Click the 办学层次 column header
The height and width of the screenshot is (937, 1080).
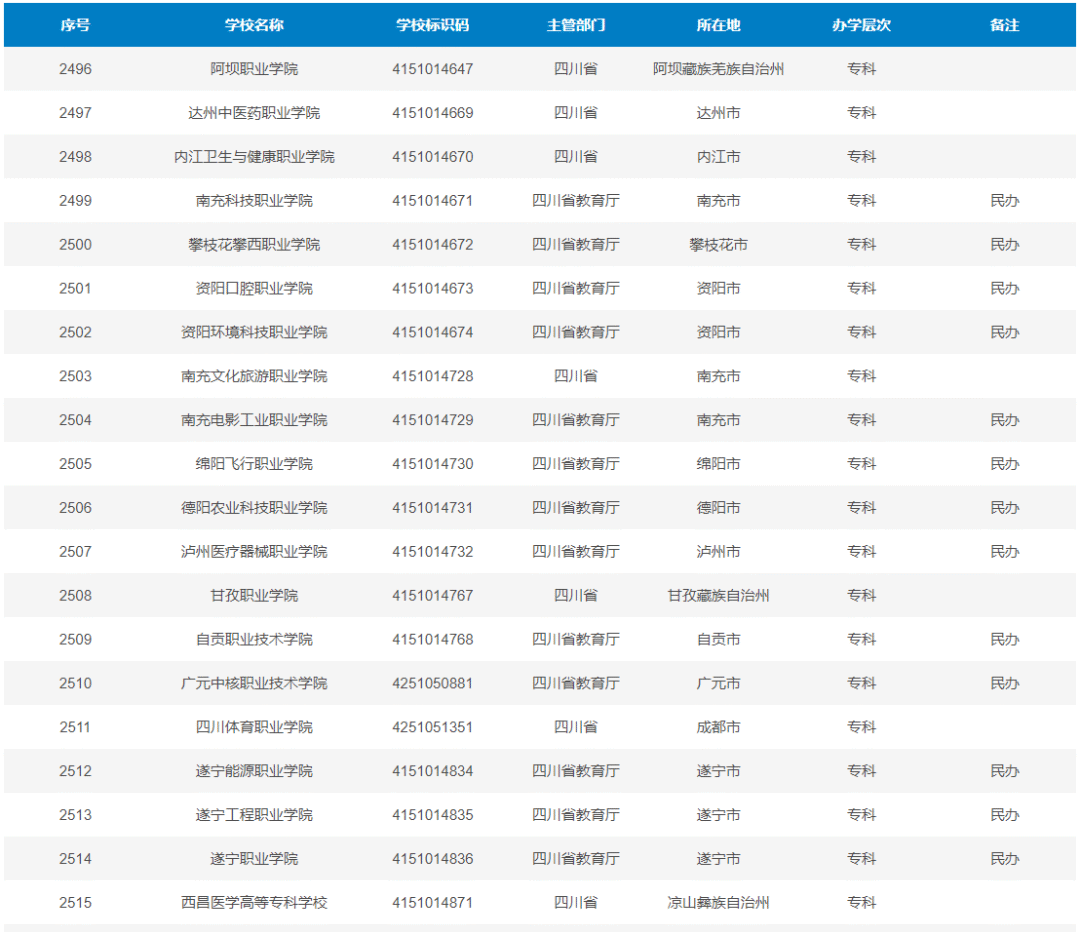(861, 25)
